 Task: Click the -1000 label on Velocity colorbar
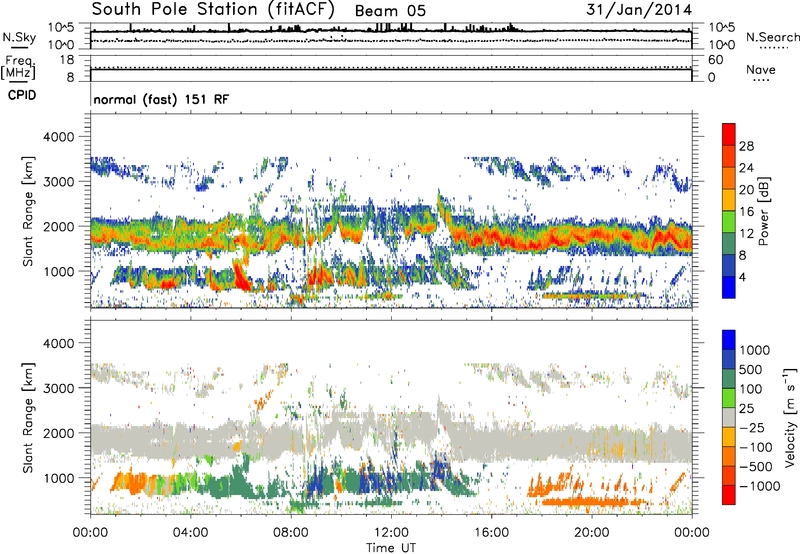click(x=760, y=486)
